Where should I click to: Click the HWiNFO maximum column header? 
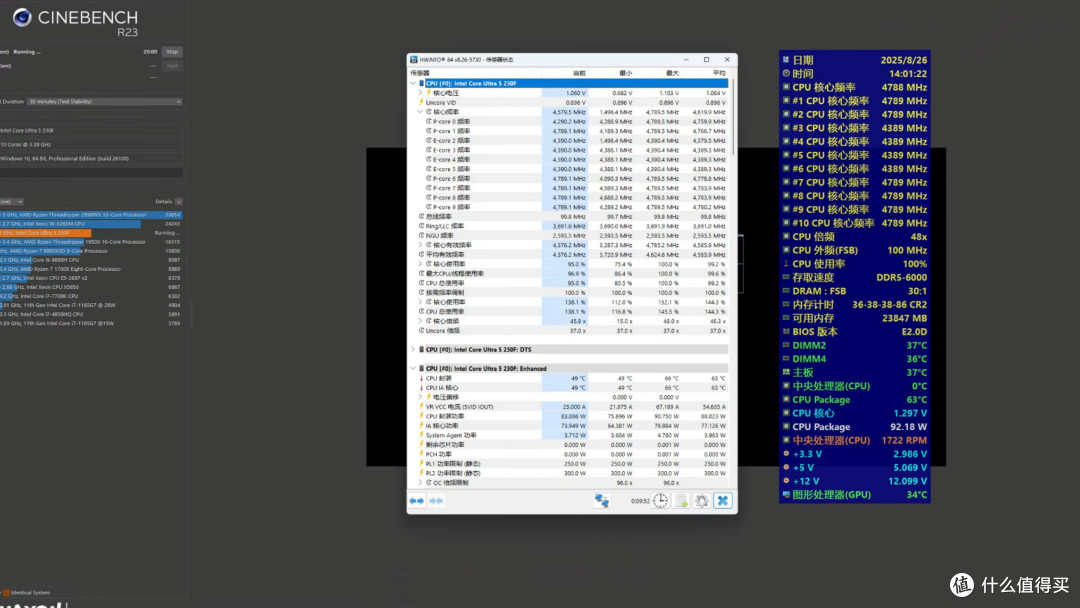(658, 73)
